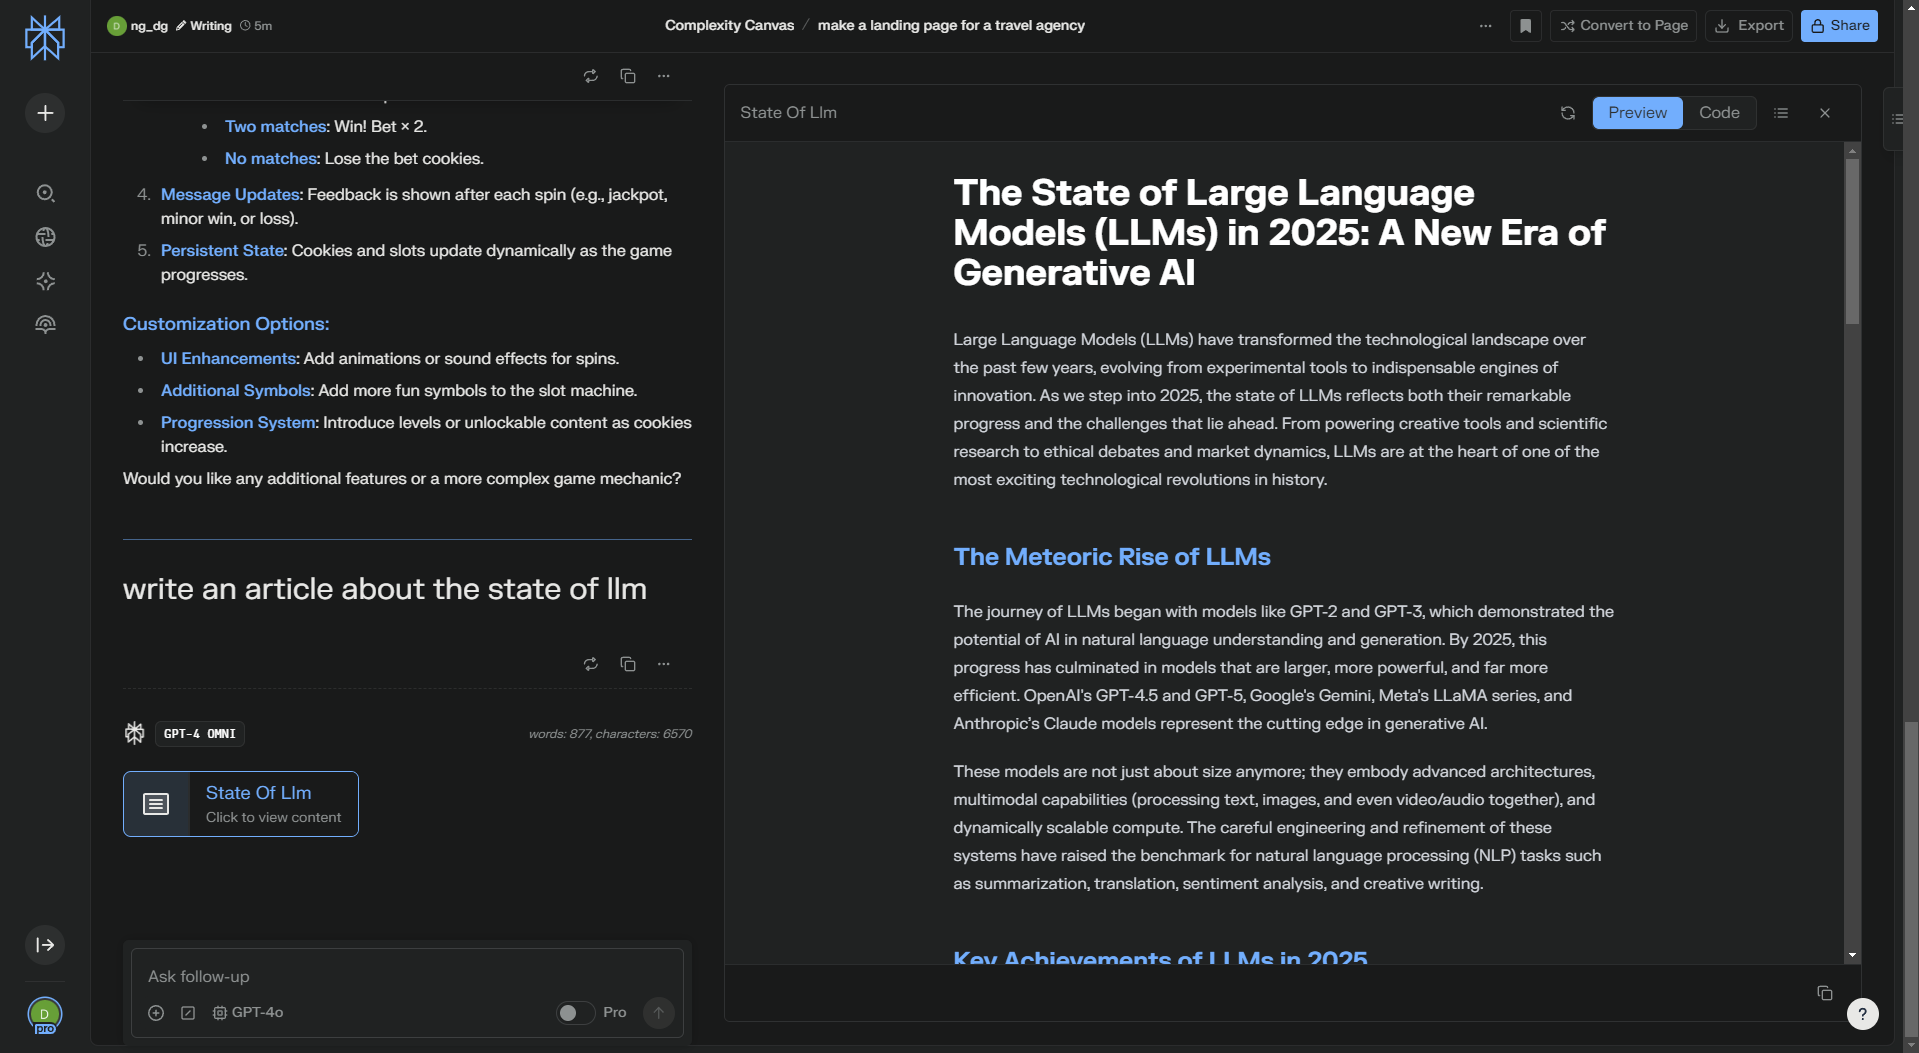This screenshot has height=1053, width=1919.
Task: Copy canvas content with bottom-right icon
Action: pos(1825,993)
